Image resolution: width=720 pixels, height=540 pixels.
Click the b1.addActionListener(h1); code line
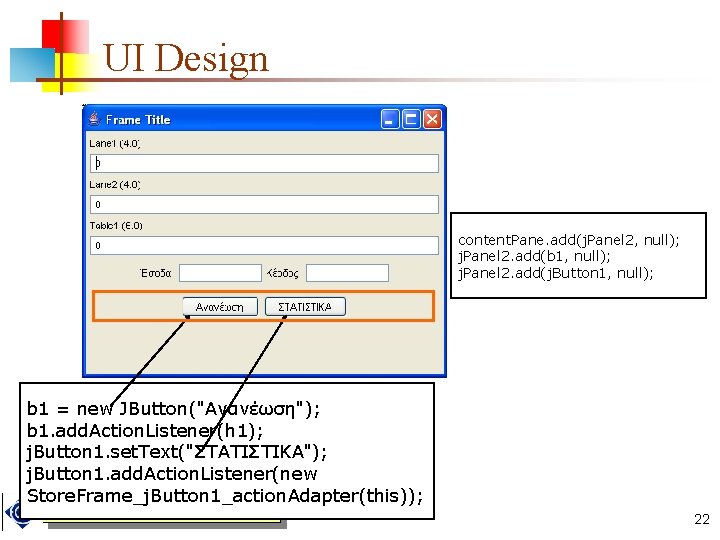point(145,430)
